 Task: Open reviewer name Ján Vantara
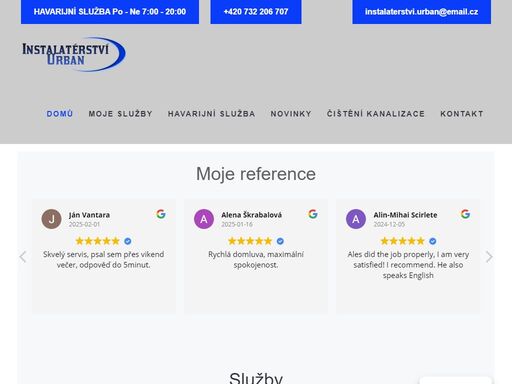(89, 215)
